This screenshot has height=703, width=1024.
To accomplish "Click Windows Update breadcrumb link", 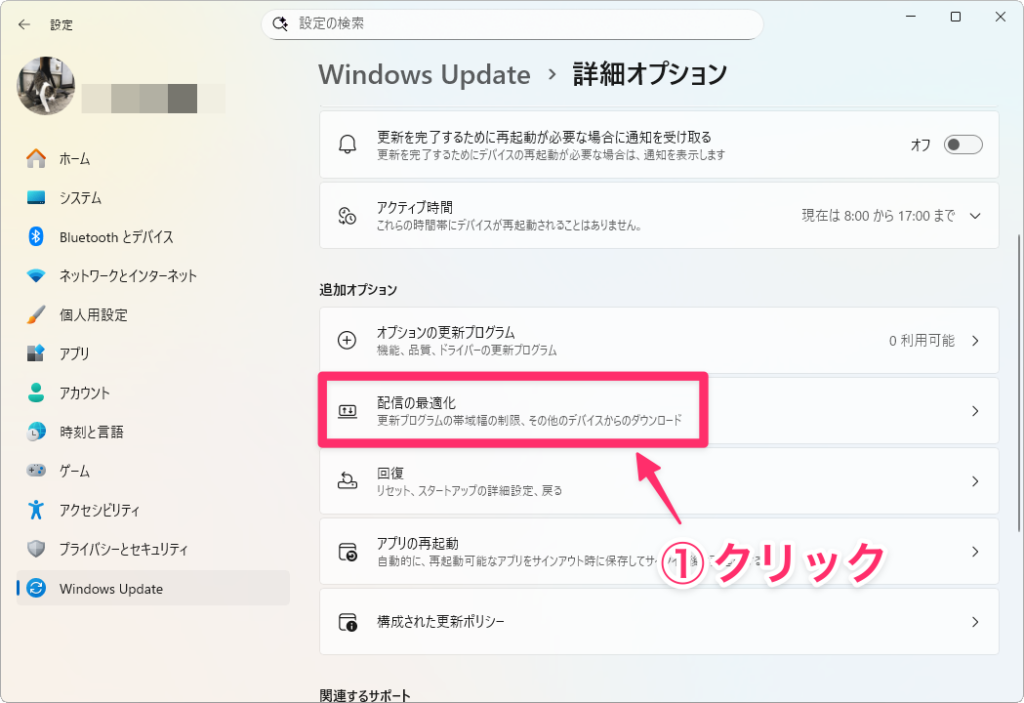I will pos(424,74).
